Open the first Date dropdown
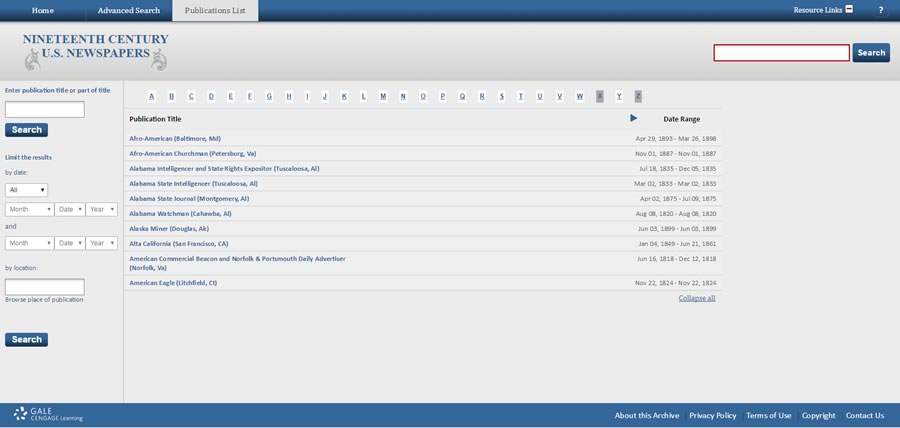Screen dimensions: 900x428 70,209
